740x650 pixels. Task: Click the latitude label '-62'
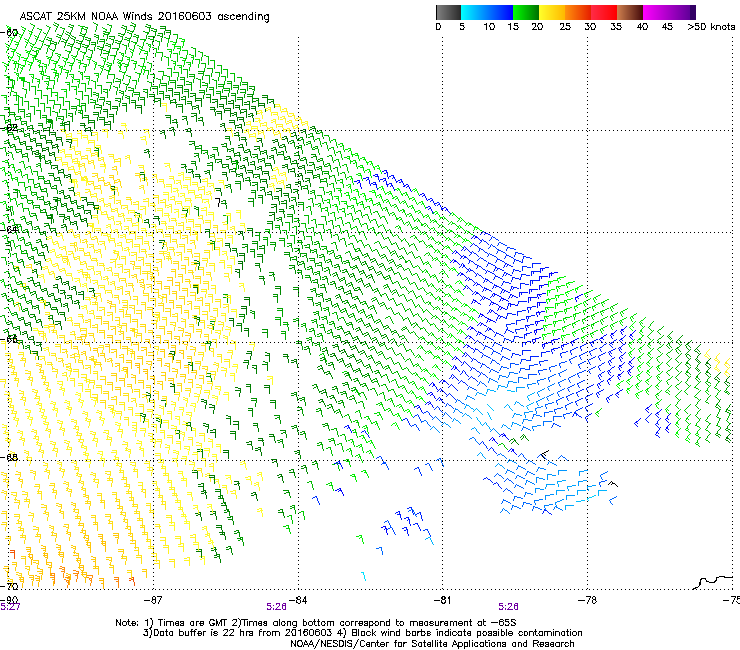coord(9,128)
